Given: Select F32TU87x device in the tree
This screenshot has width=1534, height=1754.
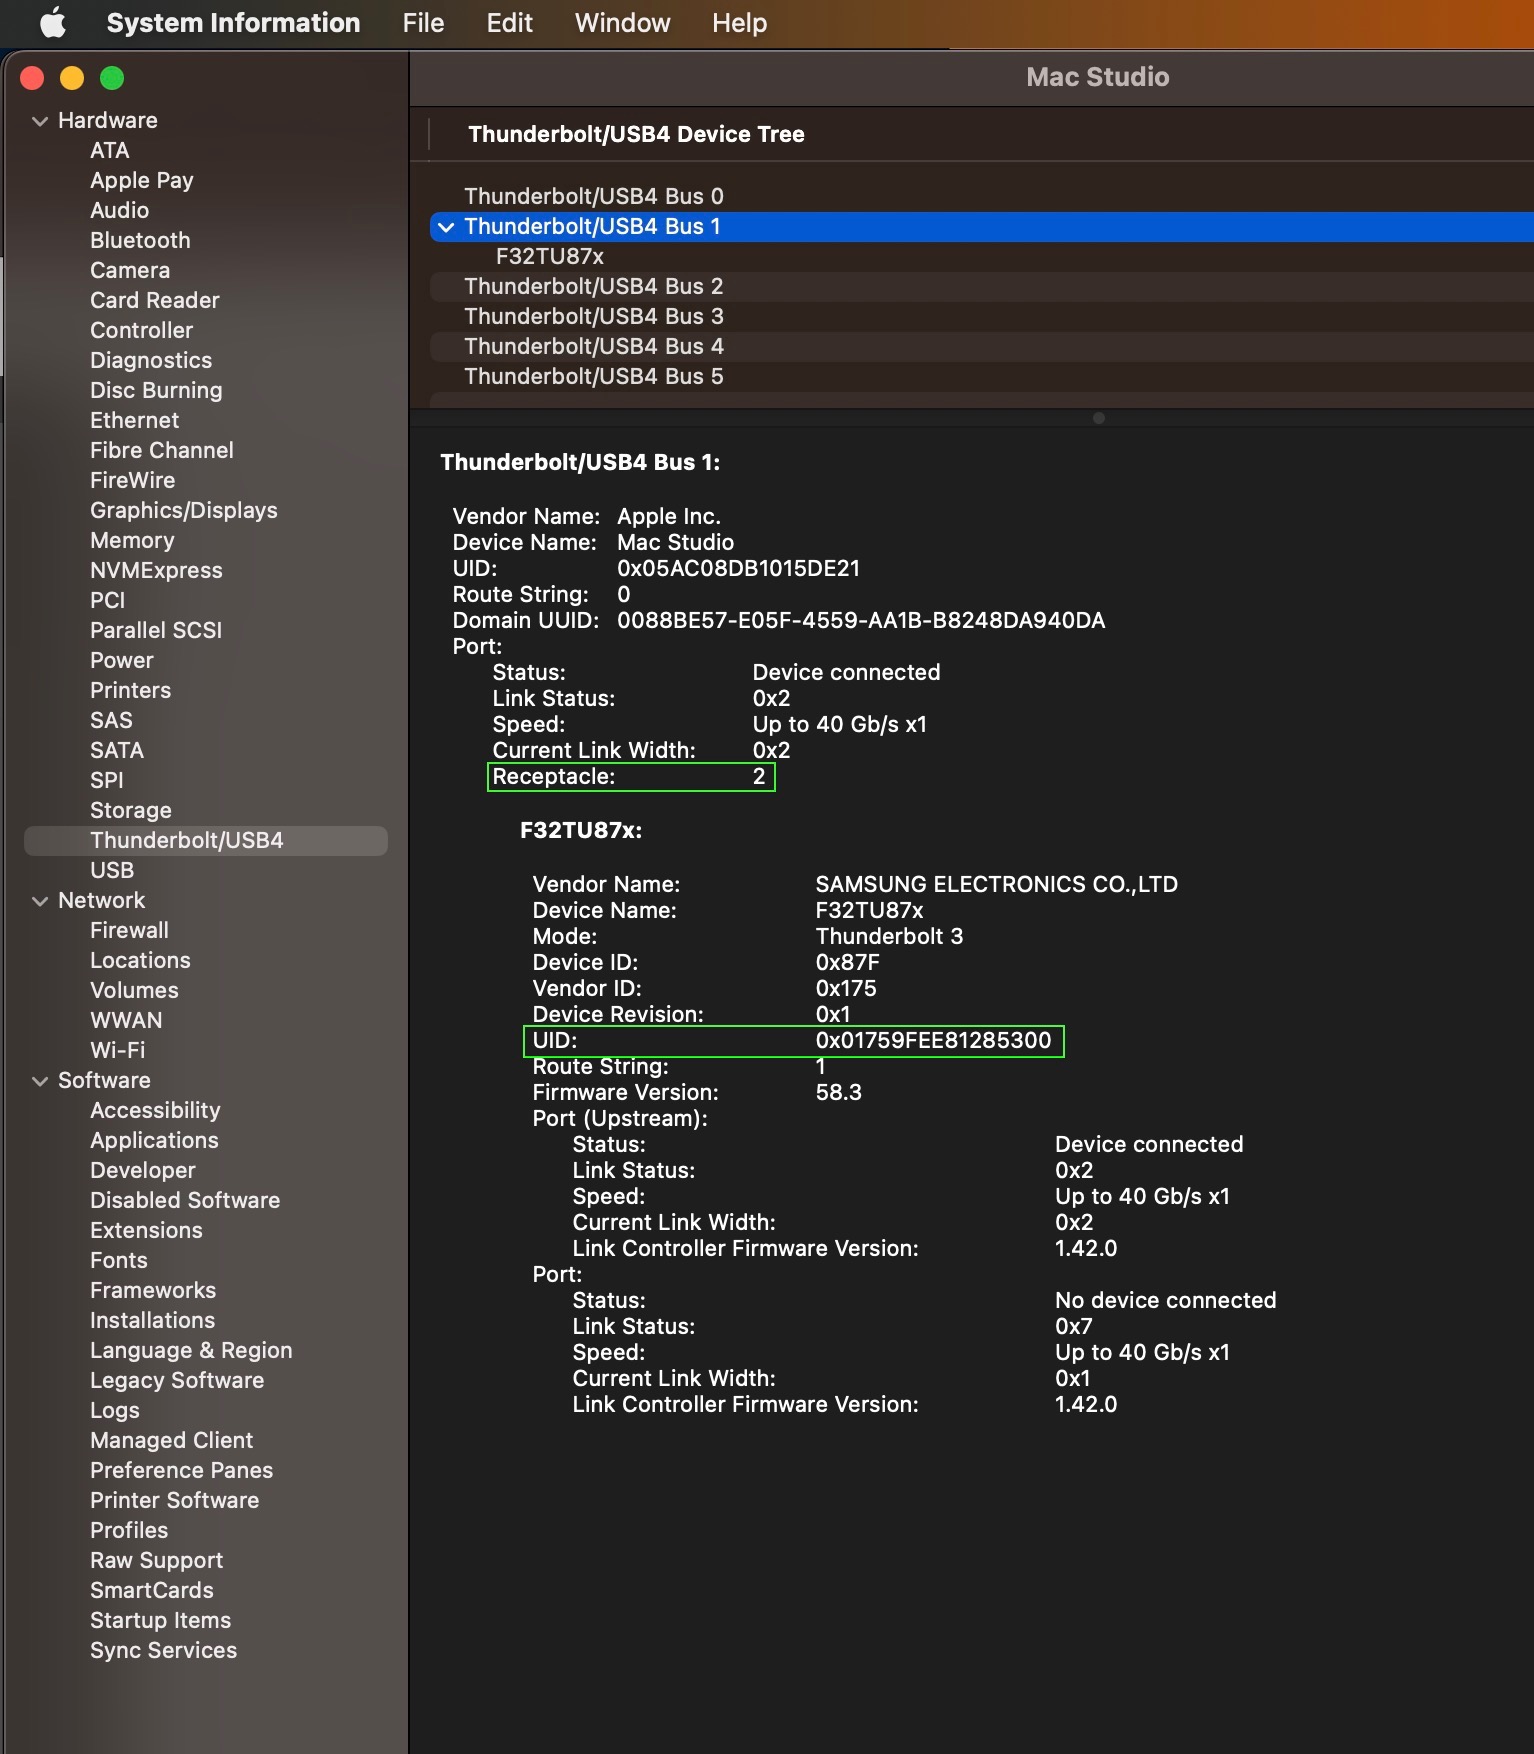Looking at the screenshot, I should point(549,256).
